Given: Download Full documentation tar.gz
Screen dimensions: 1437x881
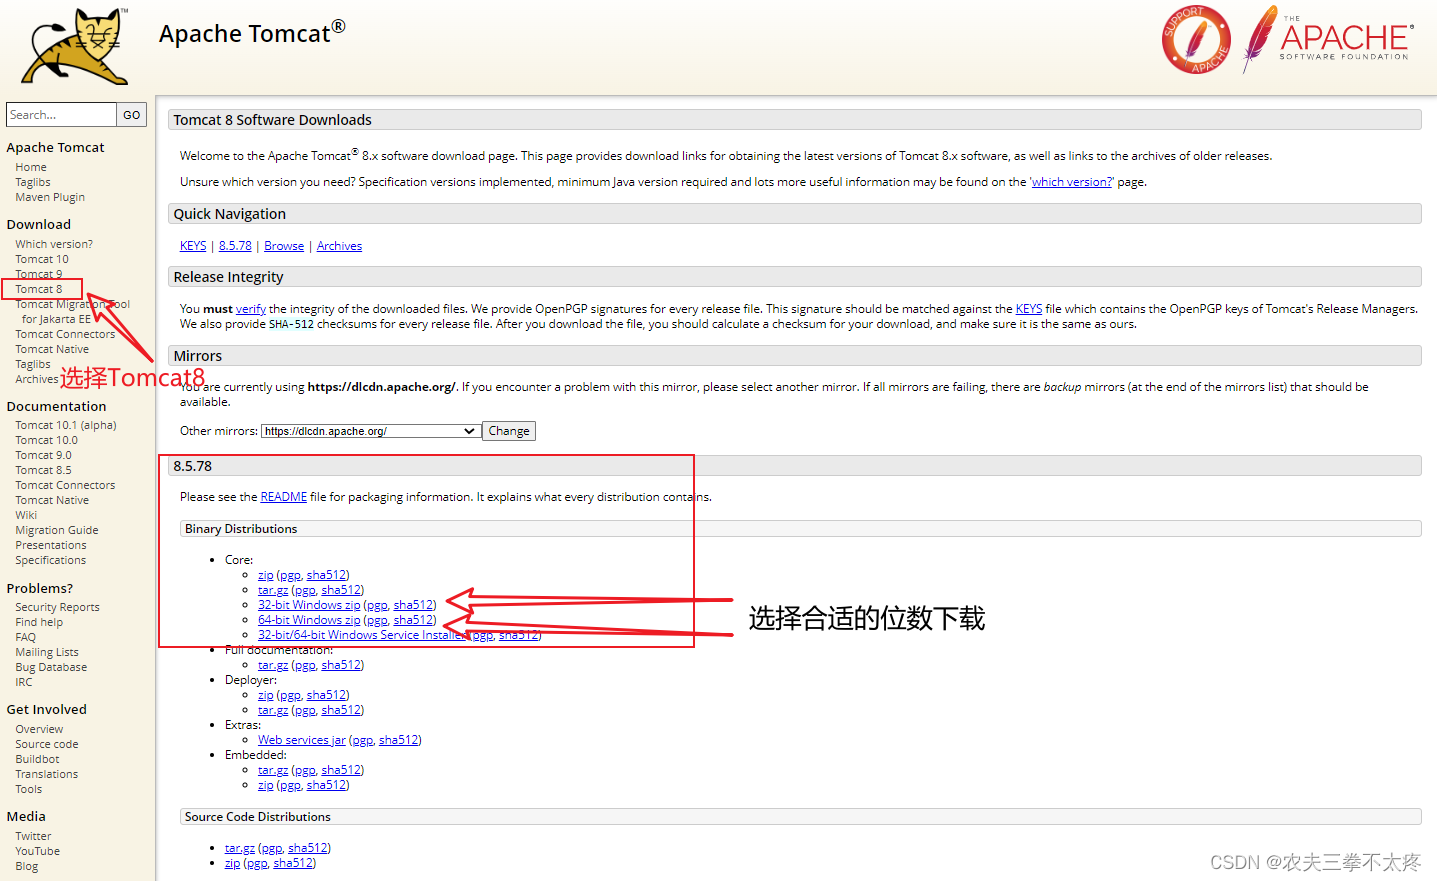Looking at the screenshot, I should pos(273,665).
